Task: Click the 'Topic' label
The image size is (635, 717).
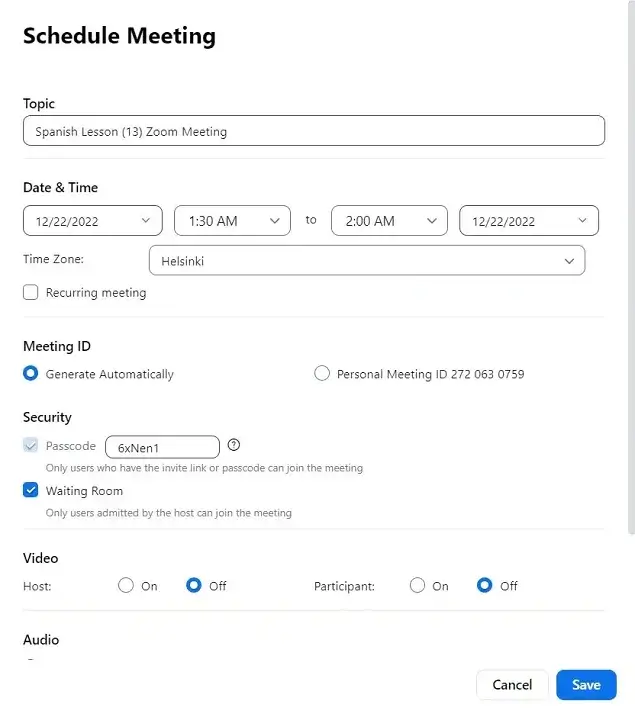Action: pyautogui.click(x=39, y=104)
